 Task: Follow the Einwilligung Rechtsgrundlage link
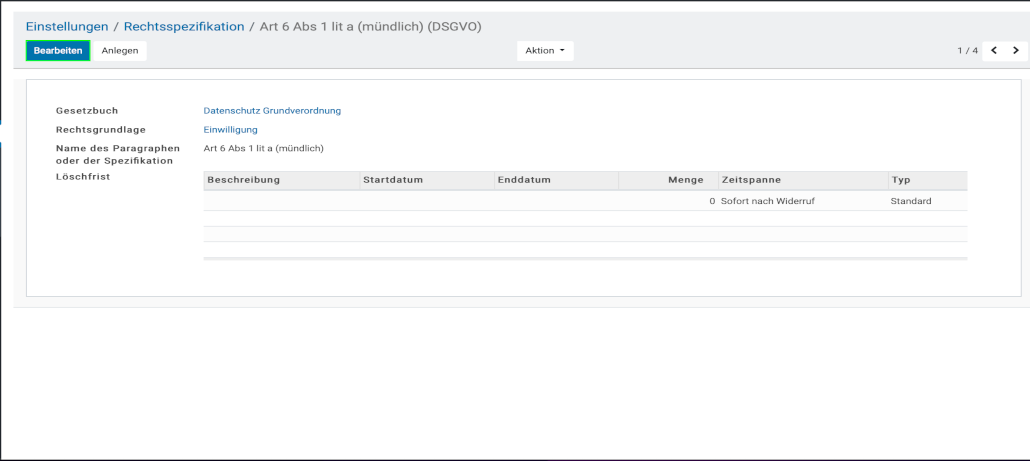pyautogui.click(x=230, y=130)
